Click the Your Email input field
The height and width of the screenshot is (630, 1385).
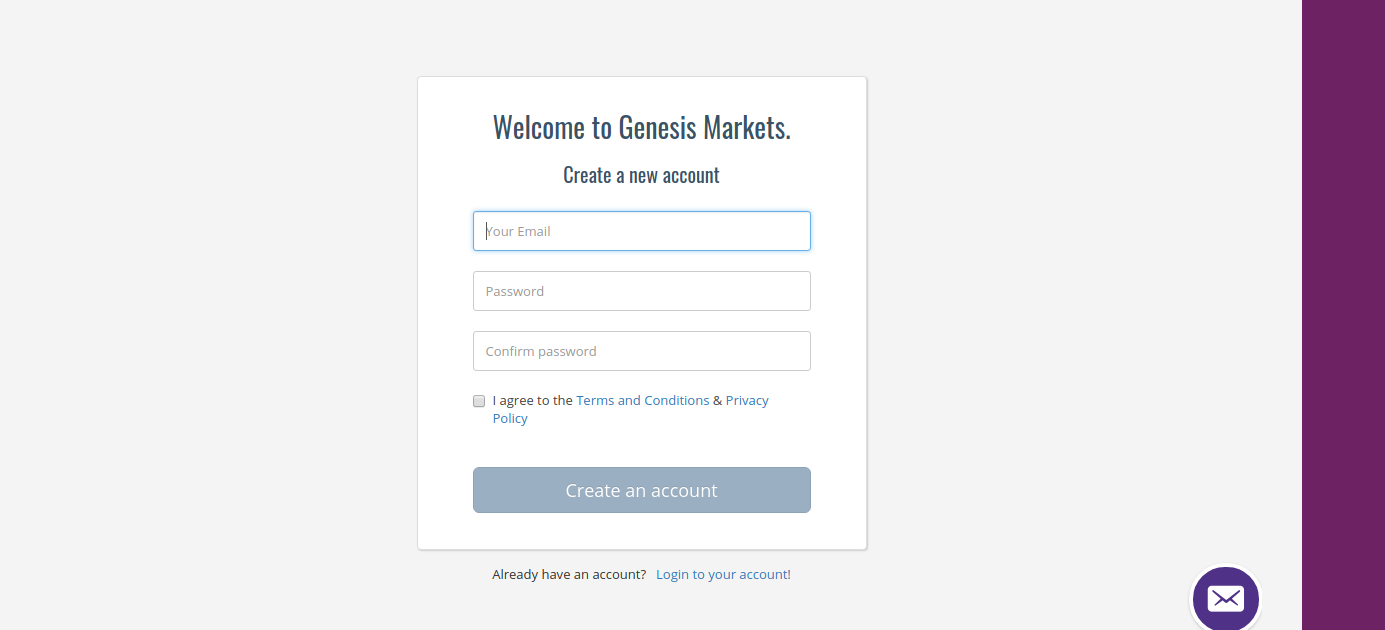(x=641, y=231)
